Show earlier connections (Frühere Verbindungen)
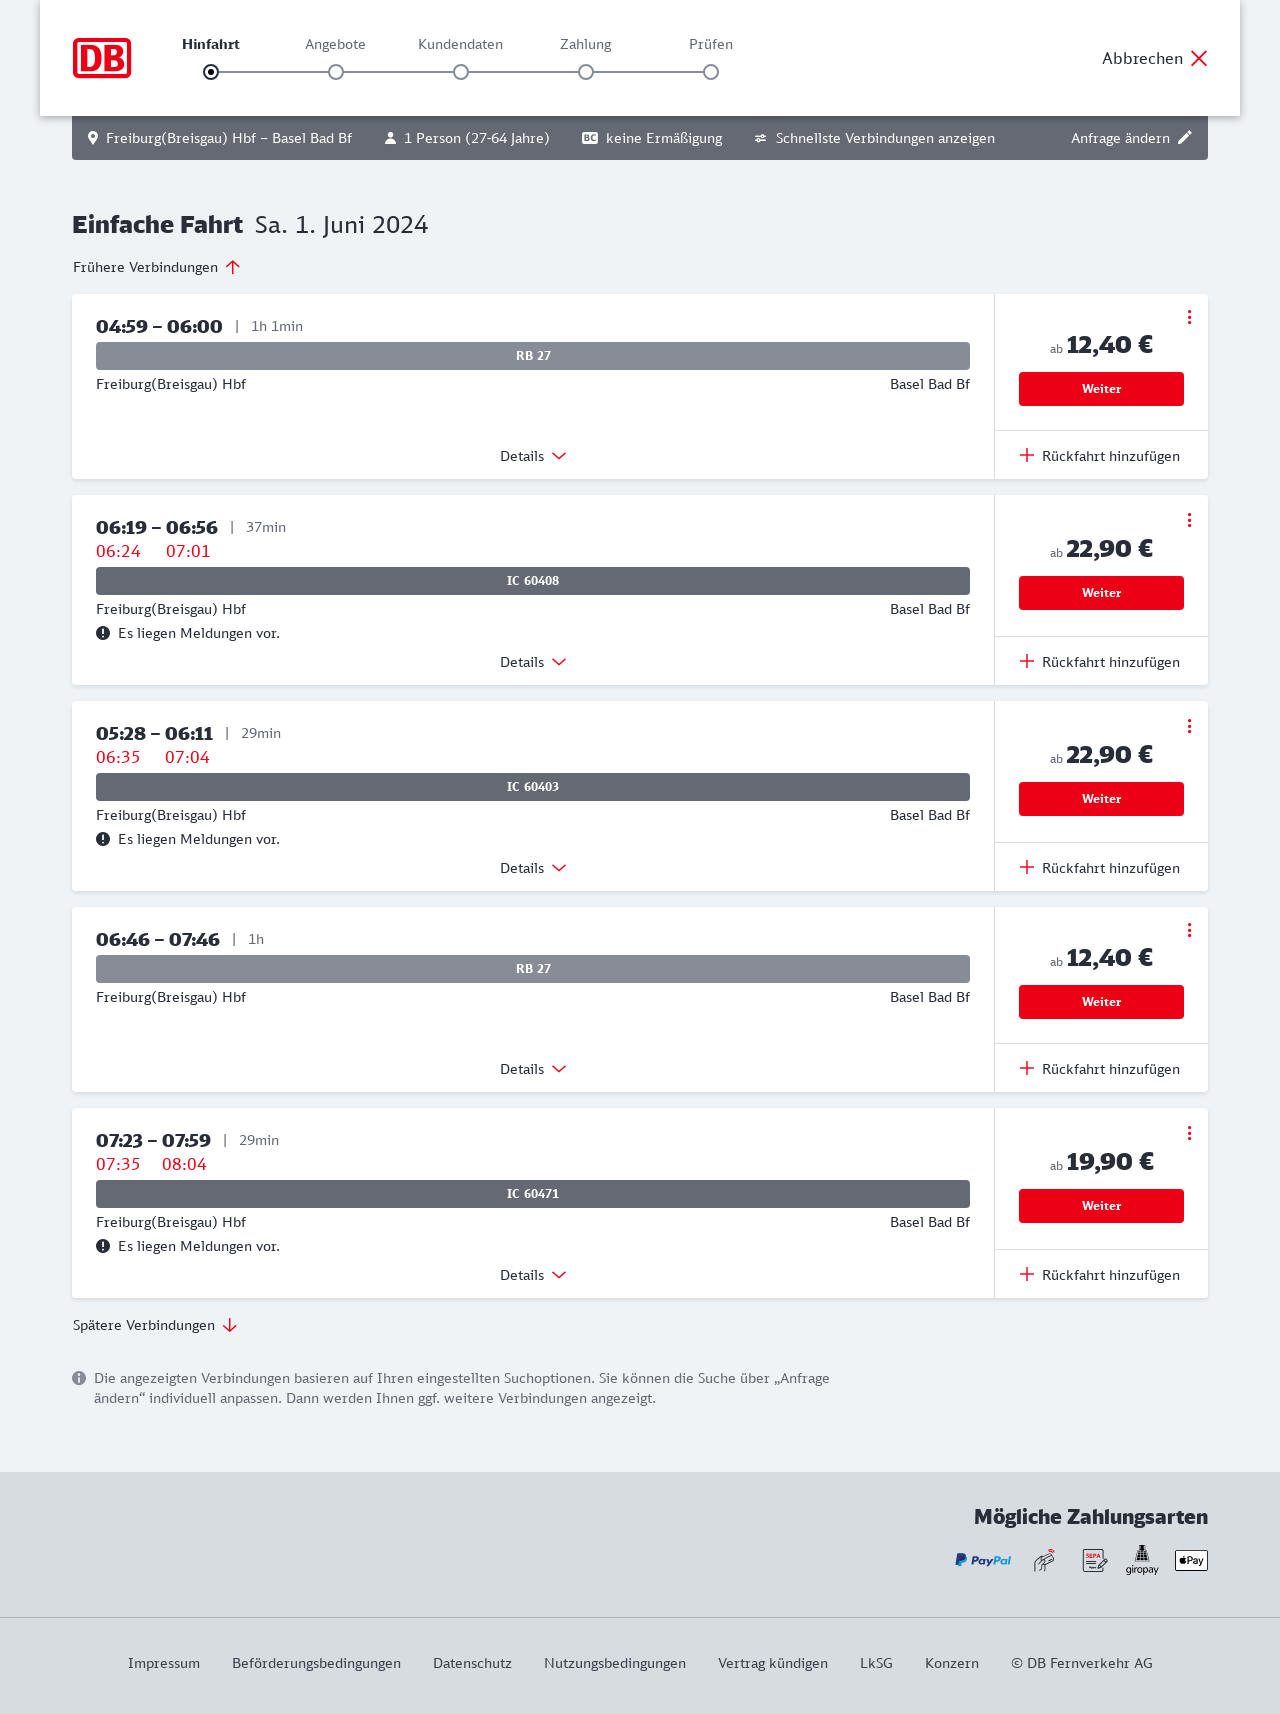 (157, 267)
